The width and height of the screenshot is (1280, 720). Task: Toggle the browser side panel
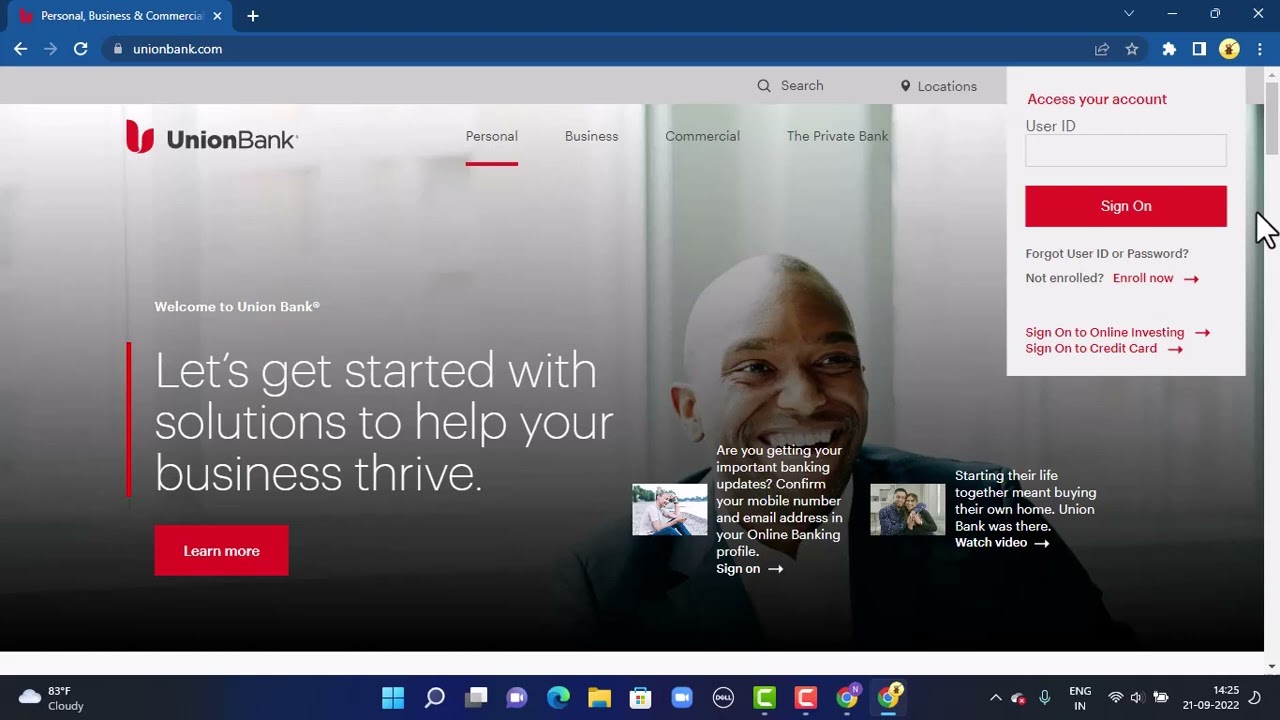1199,49
